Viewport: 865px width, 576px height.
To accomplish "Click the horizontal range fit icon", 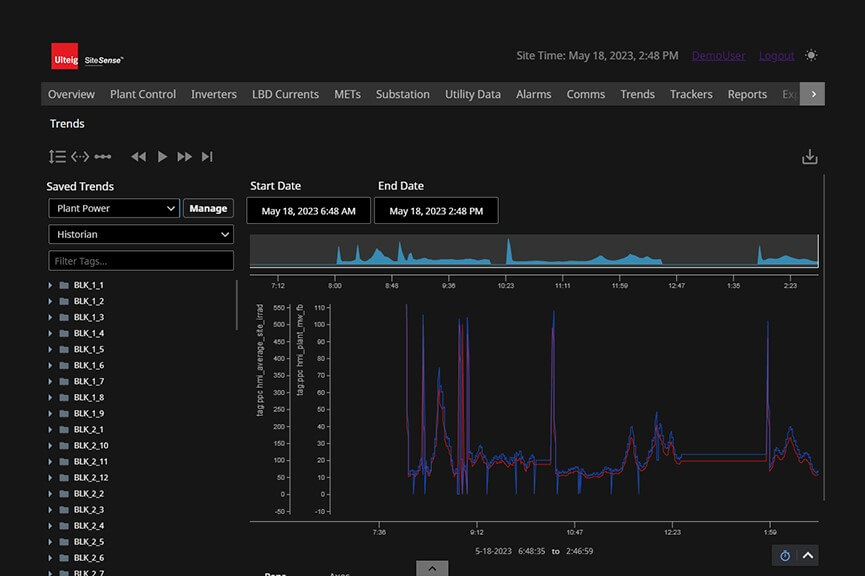I will pos(80,157).
